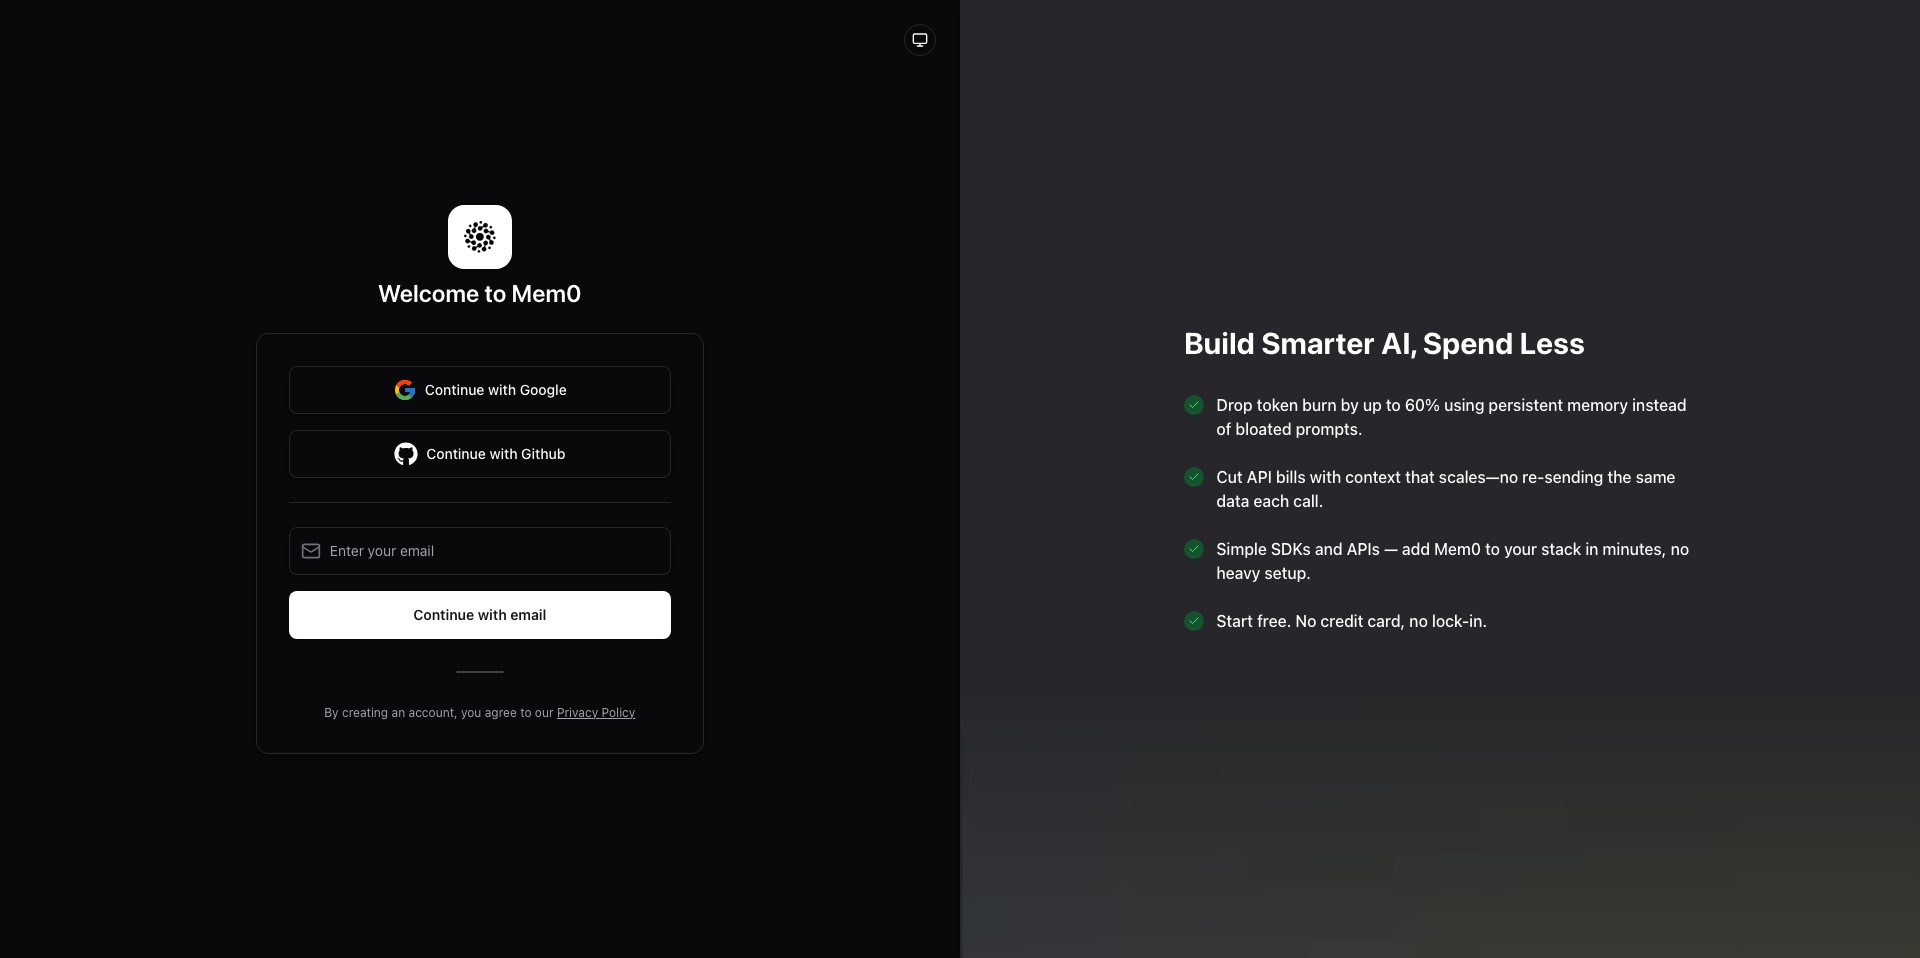Select the Start free. No credit card text
This screenshot has width=1920, height=958.
(x=1351, y=621)
